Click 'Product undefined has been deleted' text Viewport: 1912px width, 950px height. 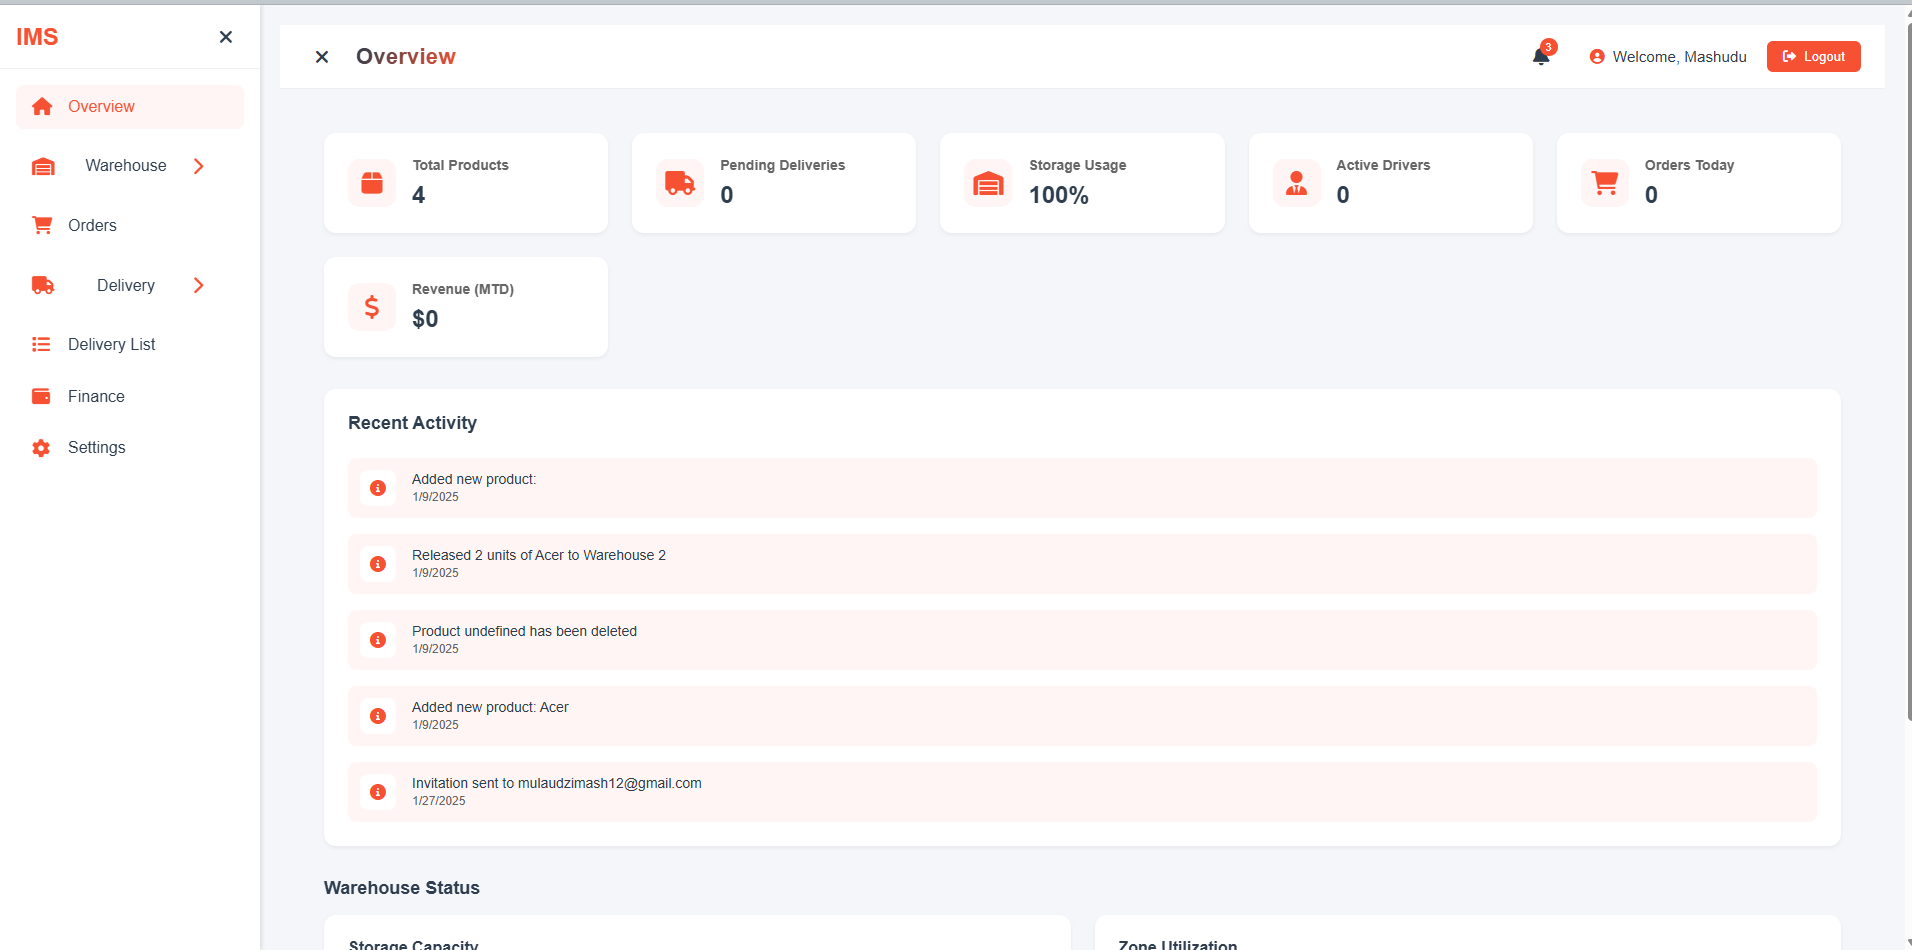pyautogui.click(x=524, y=631)
